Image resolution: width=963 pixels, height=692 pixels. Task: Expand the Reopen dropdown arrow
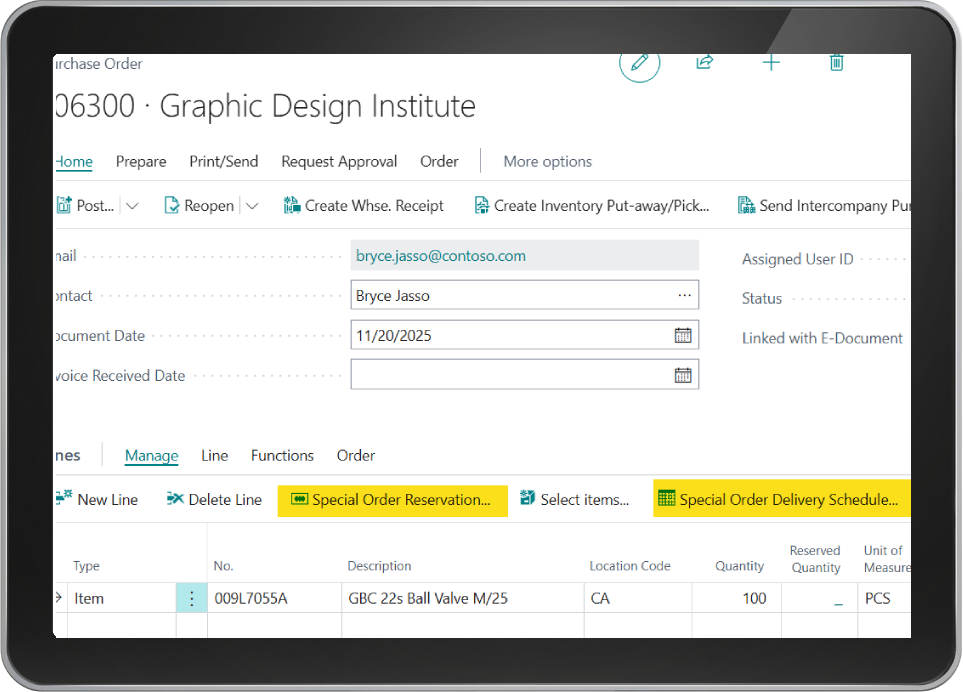(252, 206)
